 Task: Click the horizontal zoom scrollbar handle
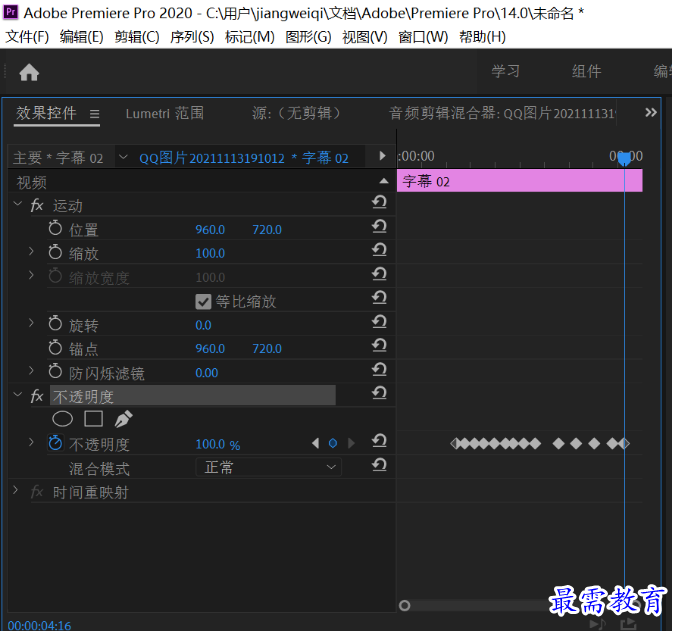click(x=404, y=605)
